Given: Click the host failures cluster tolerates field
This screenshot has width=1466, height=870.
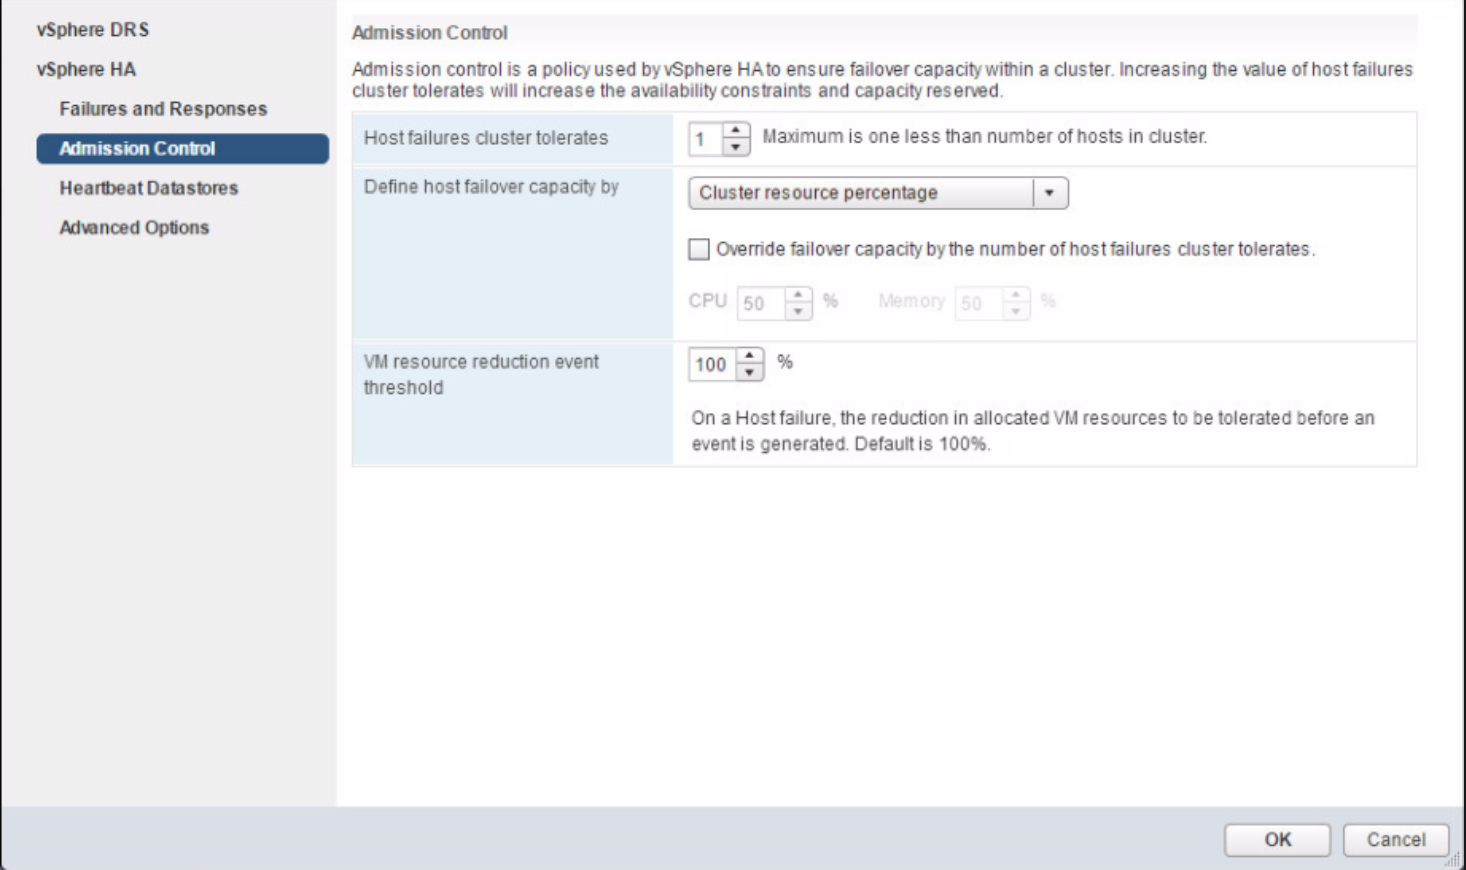Looking at the screenshot, I should [706, 139].
